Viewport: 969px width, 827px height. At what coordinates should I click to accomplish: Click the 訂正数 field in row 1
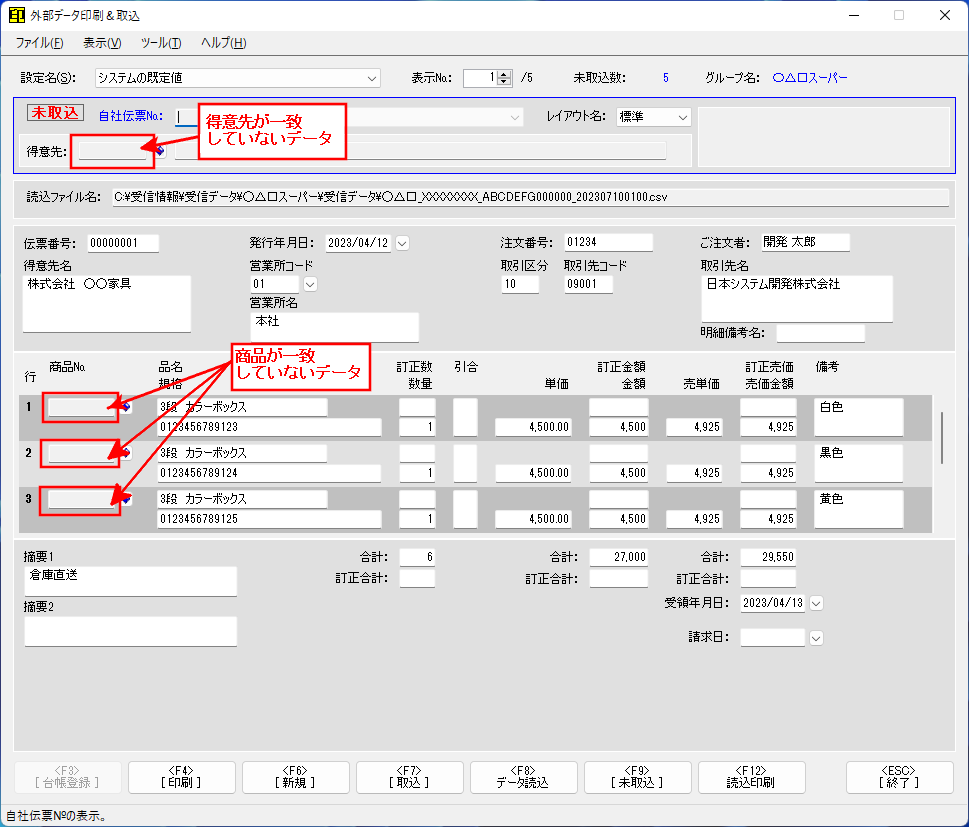coord(417,407)
